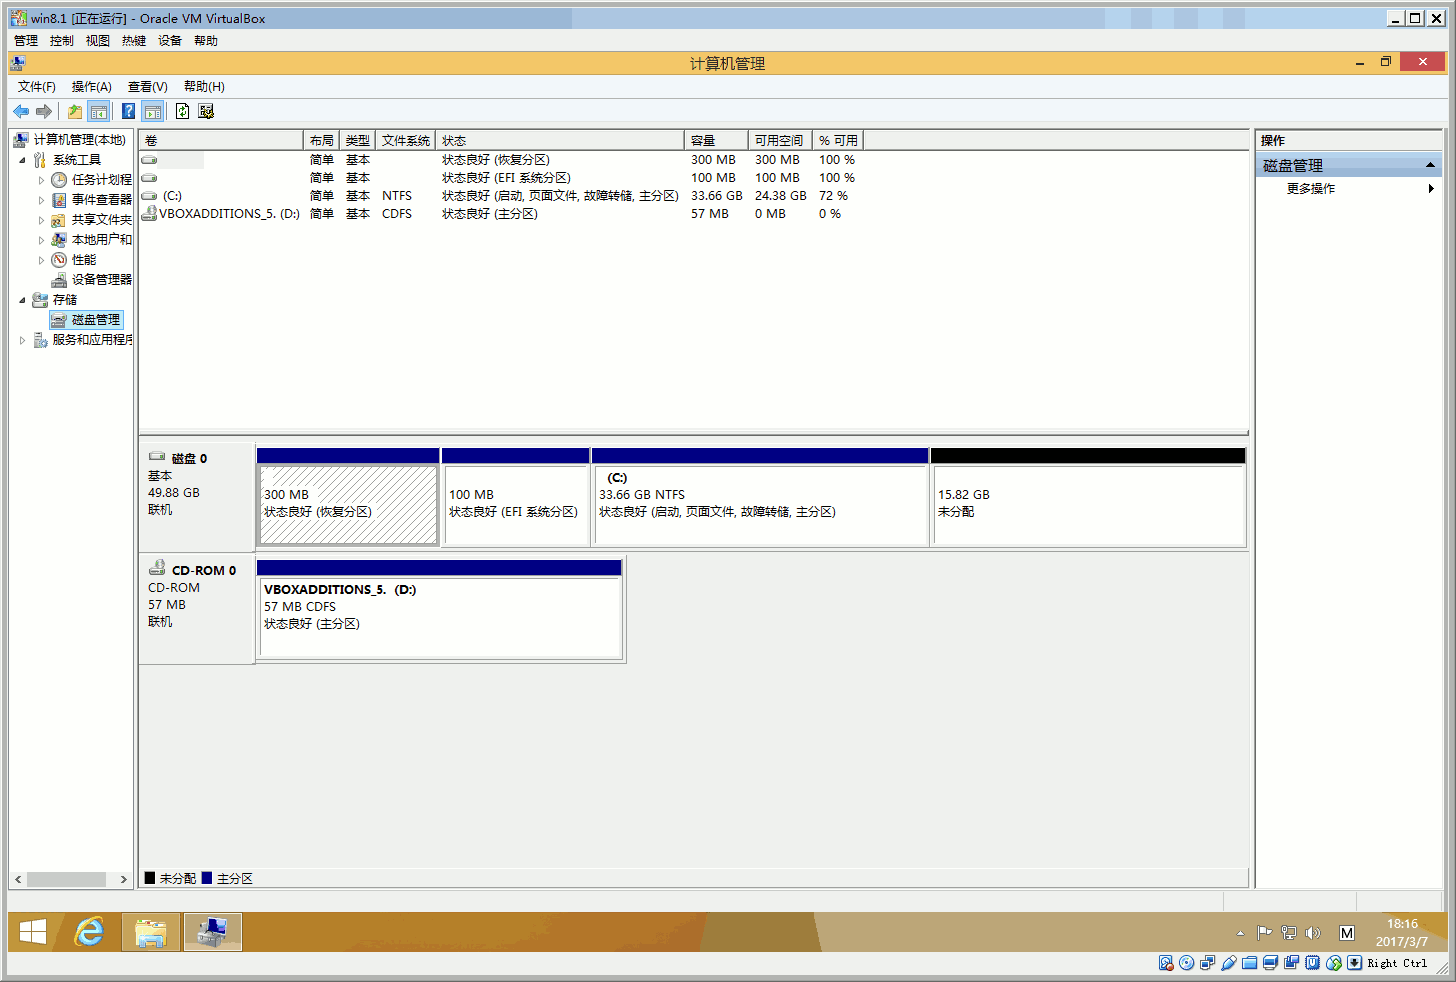Click the VirtualBox hard disk activity icon
Image resolution: width=1456 pixels, height=982 pixels.
(1165, 963)
